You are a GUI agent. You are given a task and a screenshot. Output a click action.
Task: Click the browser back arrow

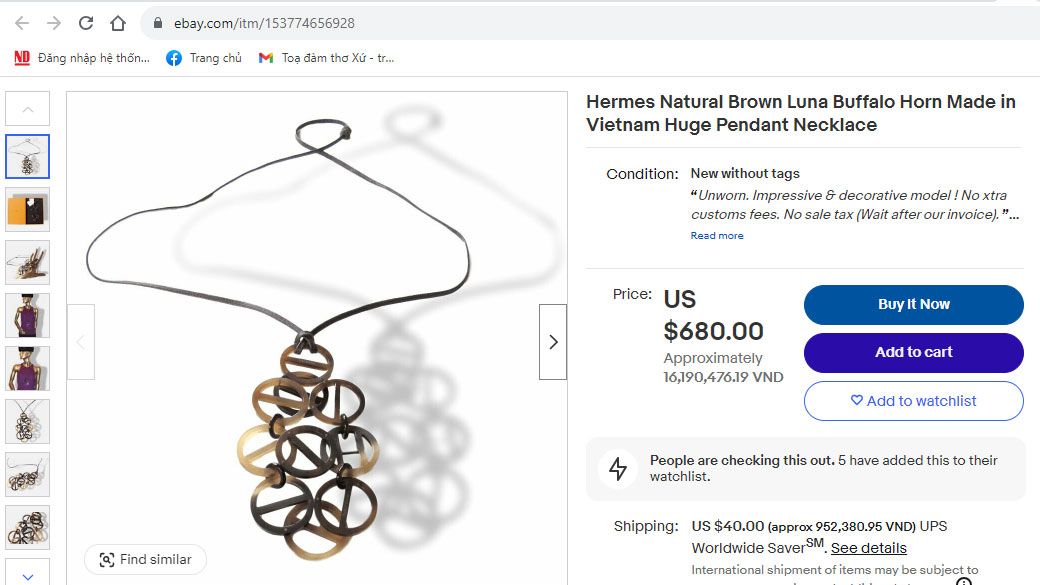click(22, 23)
